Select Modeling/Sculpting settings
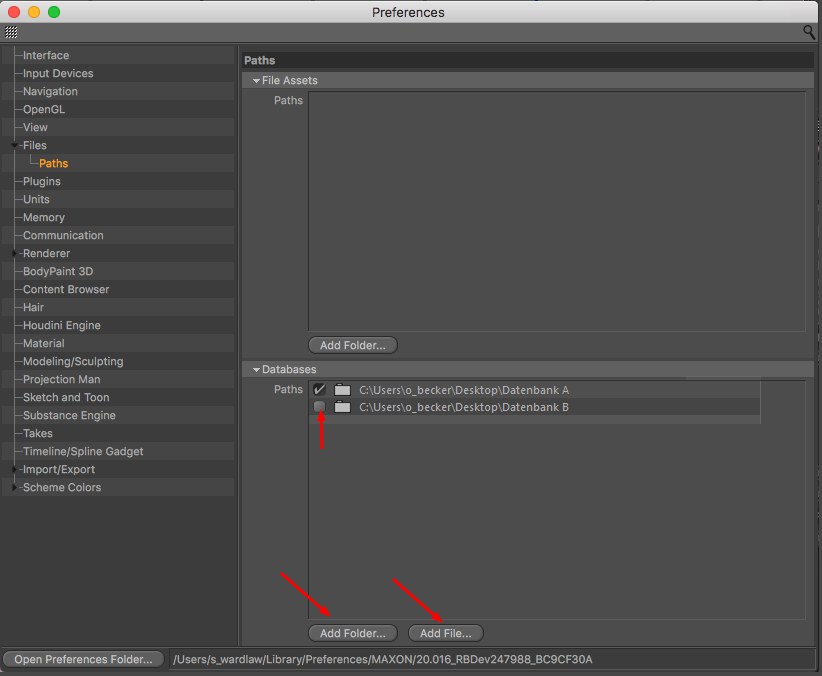The image size is (822, 676). [73, 361]
